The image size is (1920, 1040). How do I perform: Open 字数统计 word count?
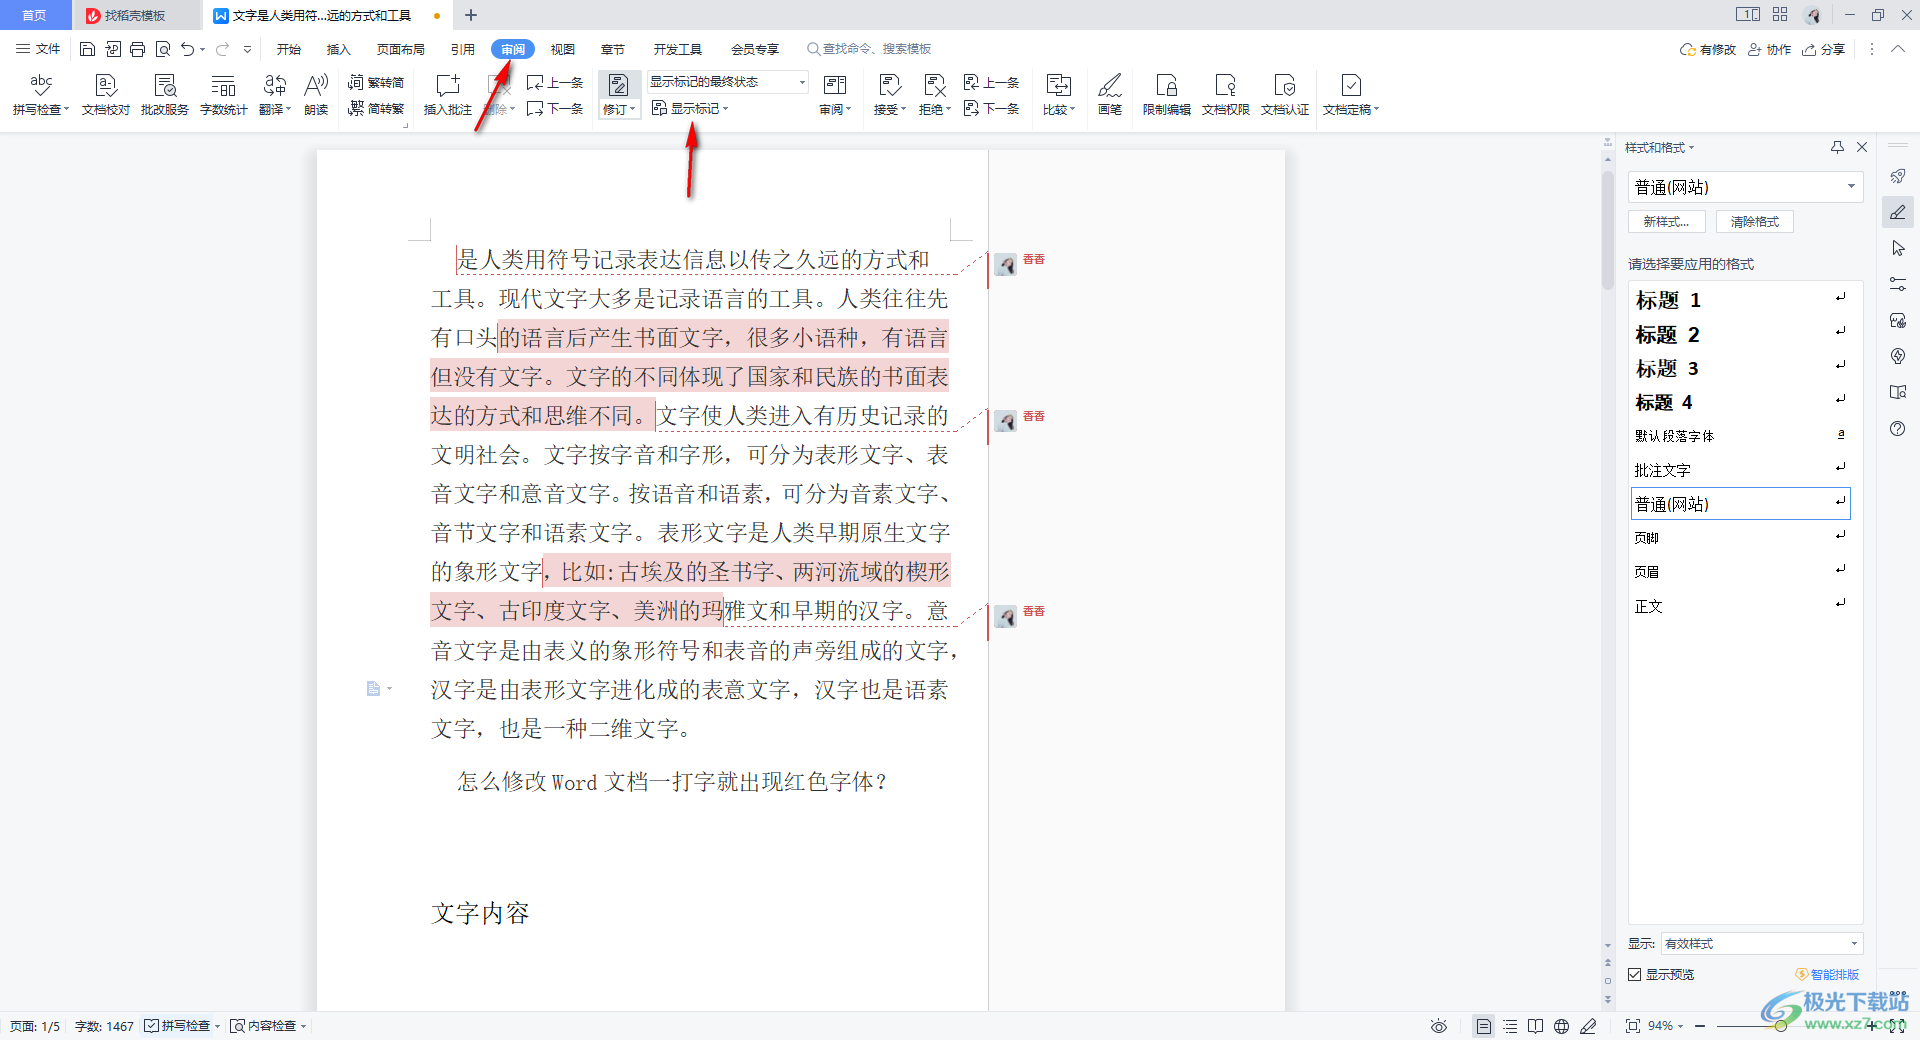[x=224, y=95]
